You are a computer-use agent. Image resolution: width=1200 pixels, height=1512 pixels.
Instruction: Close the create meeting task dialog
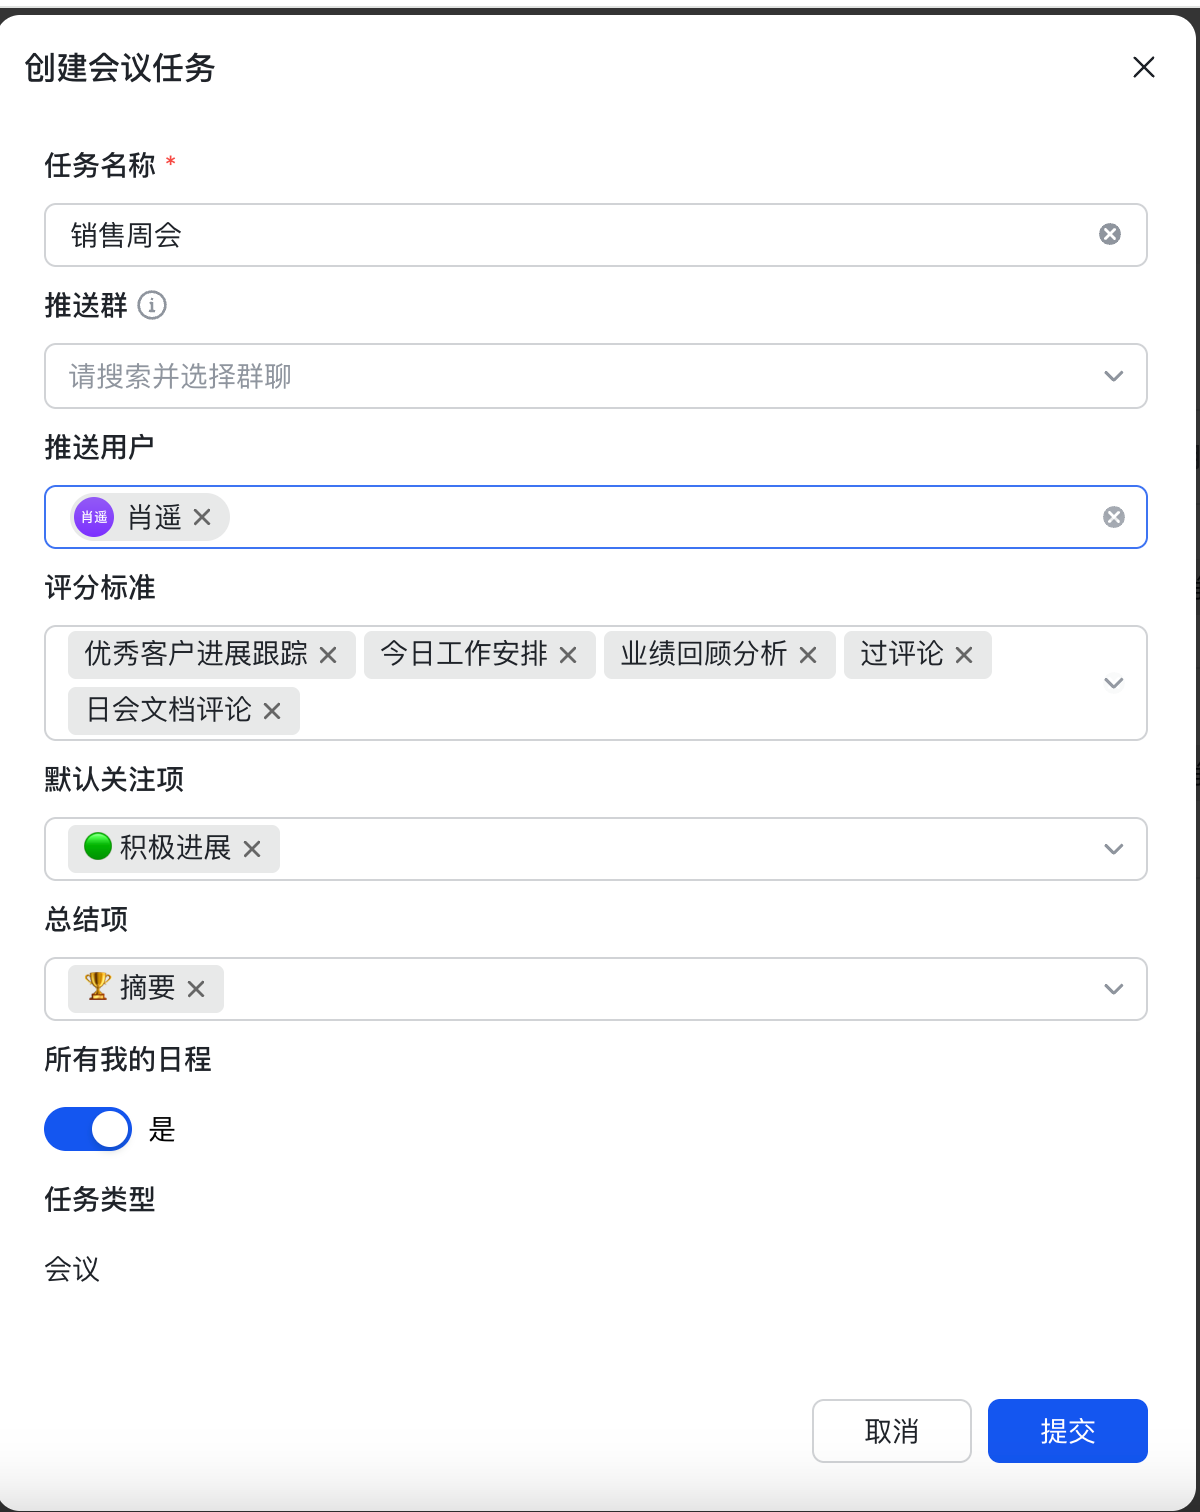pos(1144,67)
